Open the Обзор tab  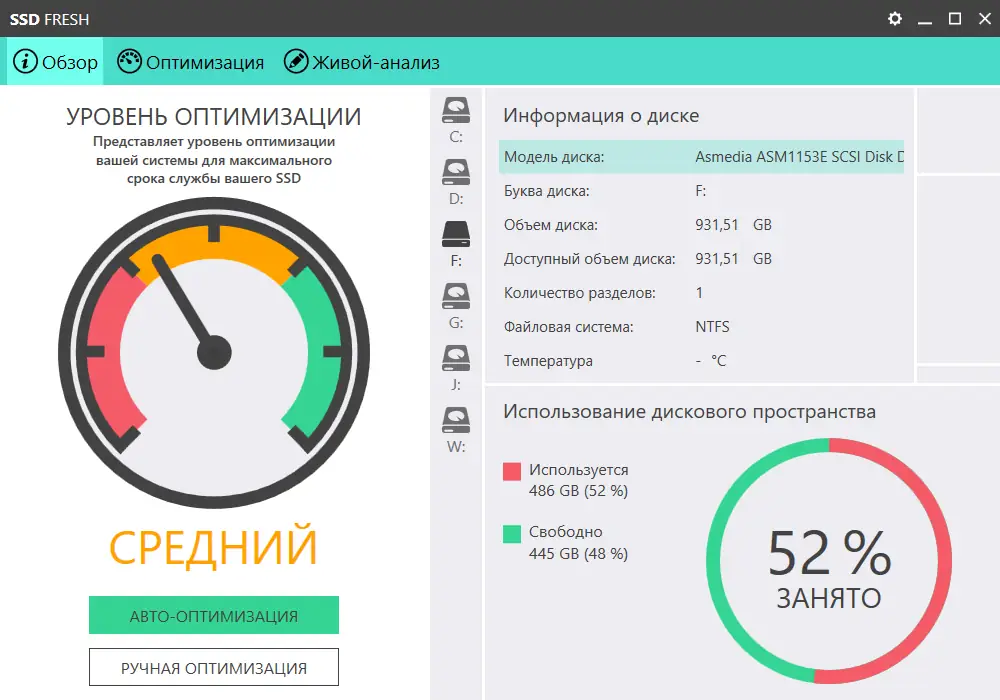[x=55, y=61]
